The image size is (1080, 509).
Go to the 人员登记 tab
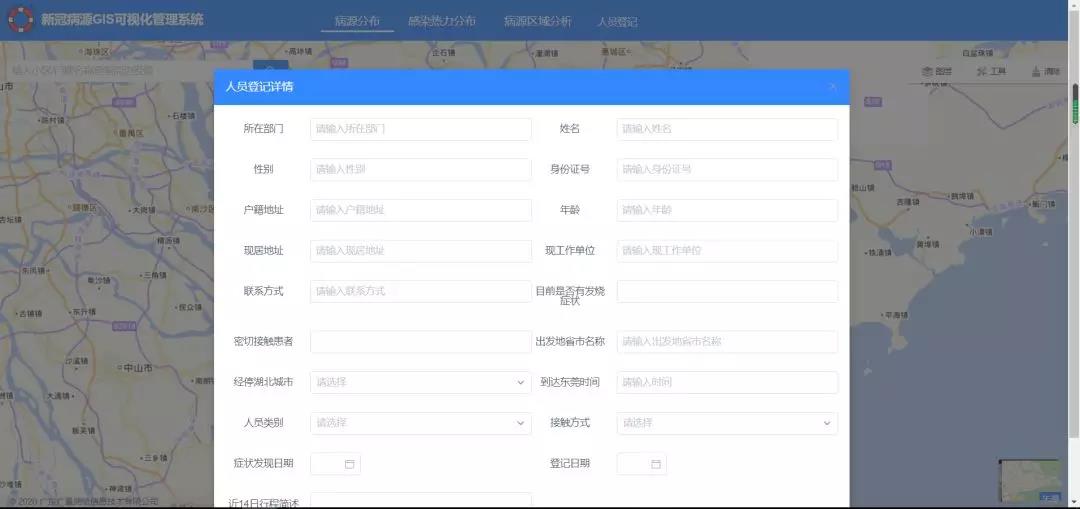click(617, 21)
